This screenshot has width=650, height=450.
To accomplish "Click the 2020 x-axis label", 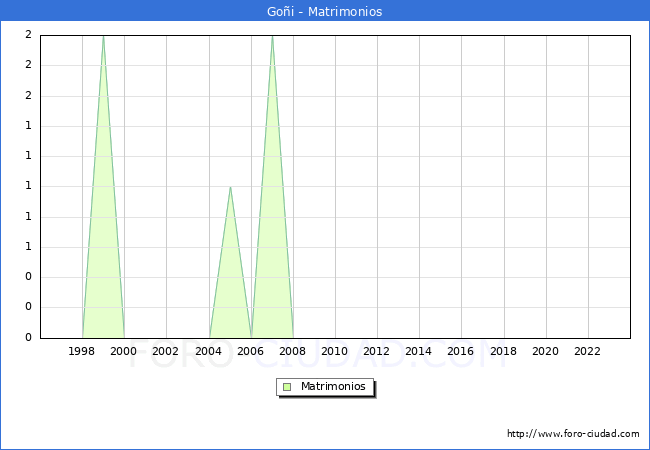I will pyautogui.click(x=545, y=351).
